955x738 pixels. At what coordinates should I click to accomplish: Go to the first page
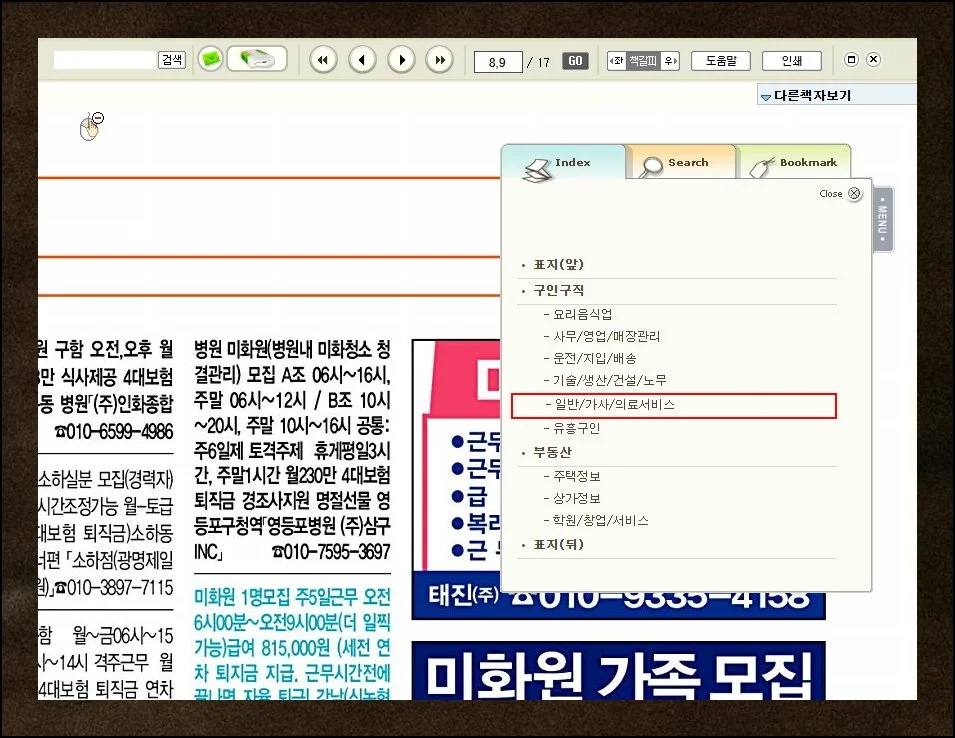point(323,60)
